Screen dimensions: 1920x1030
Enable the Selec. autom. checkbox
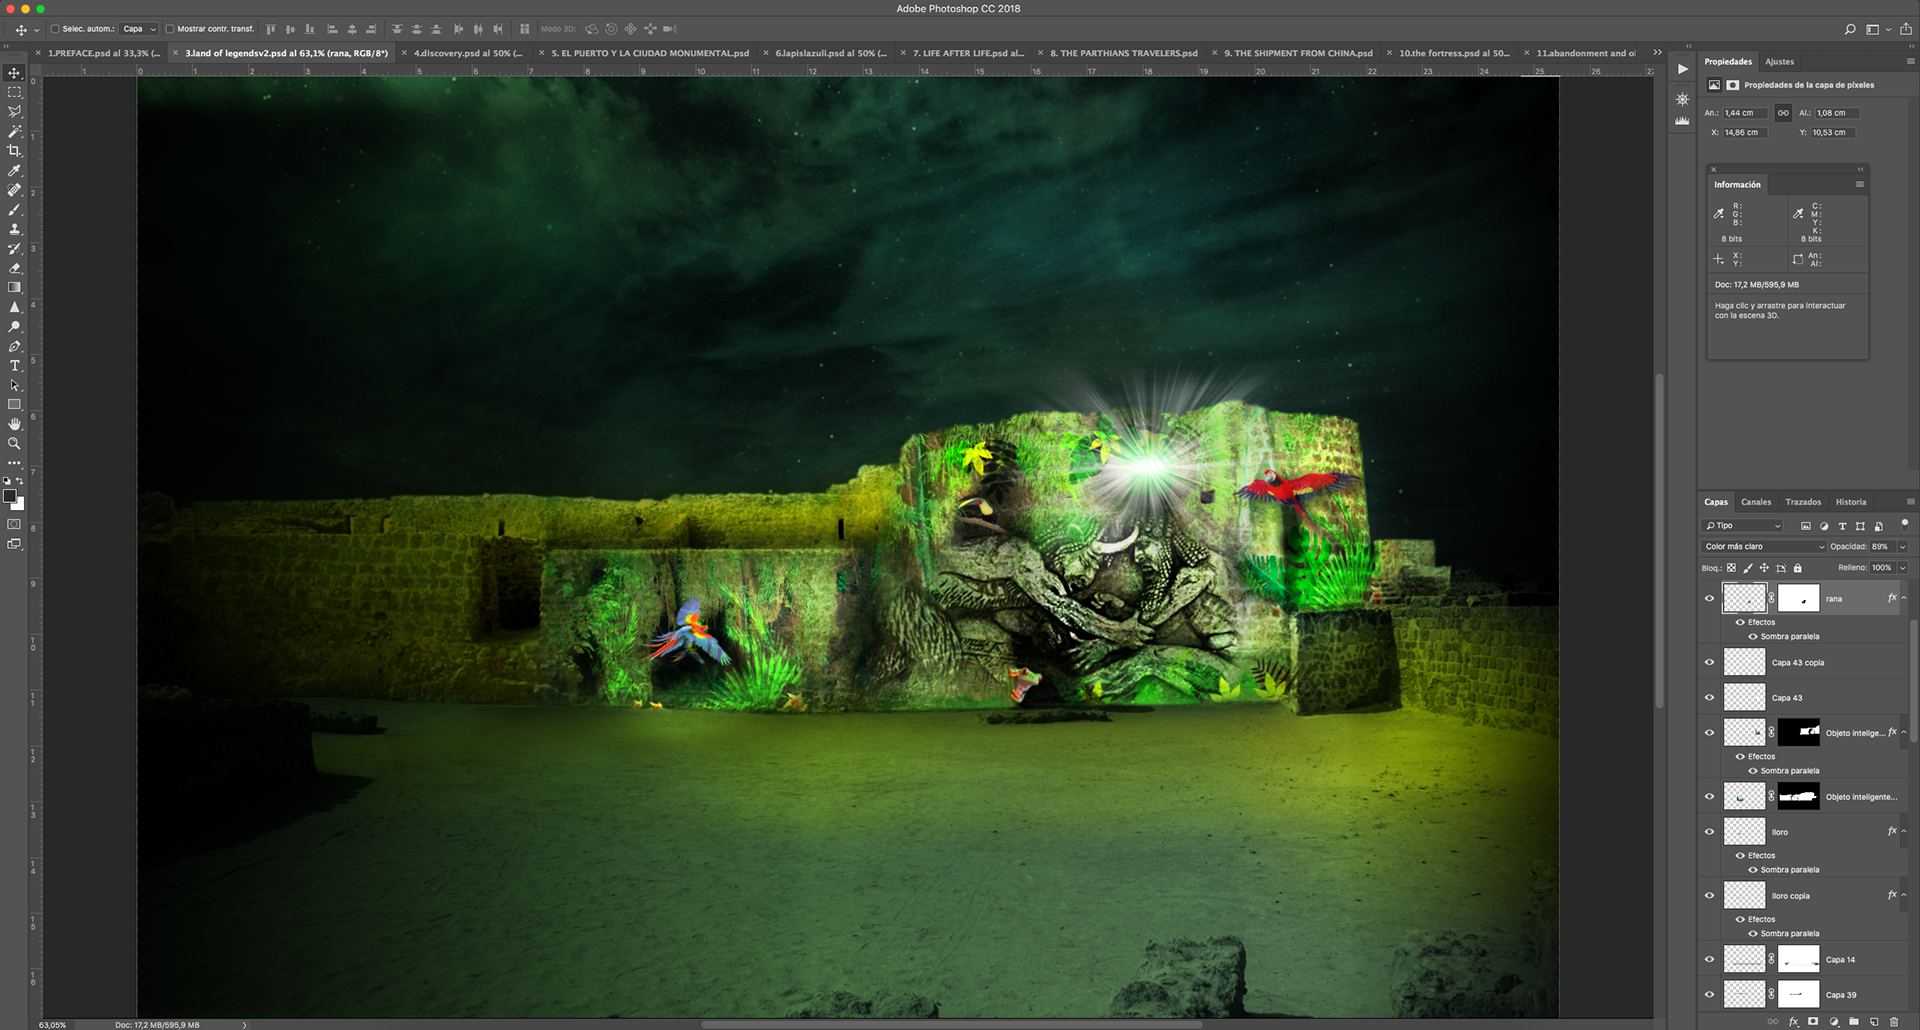55,29
